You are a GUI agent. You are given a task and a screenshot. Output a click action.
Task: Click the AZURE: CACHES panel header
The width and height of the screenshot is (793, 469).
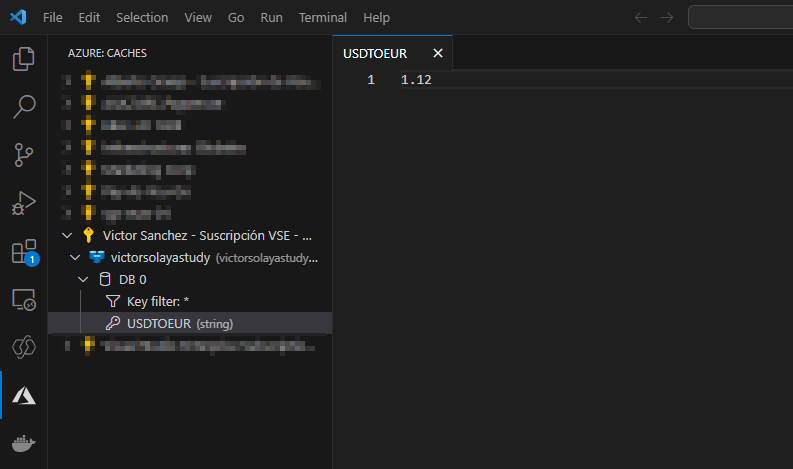click(x=107, y=53)
